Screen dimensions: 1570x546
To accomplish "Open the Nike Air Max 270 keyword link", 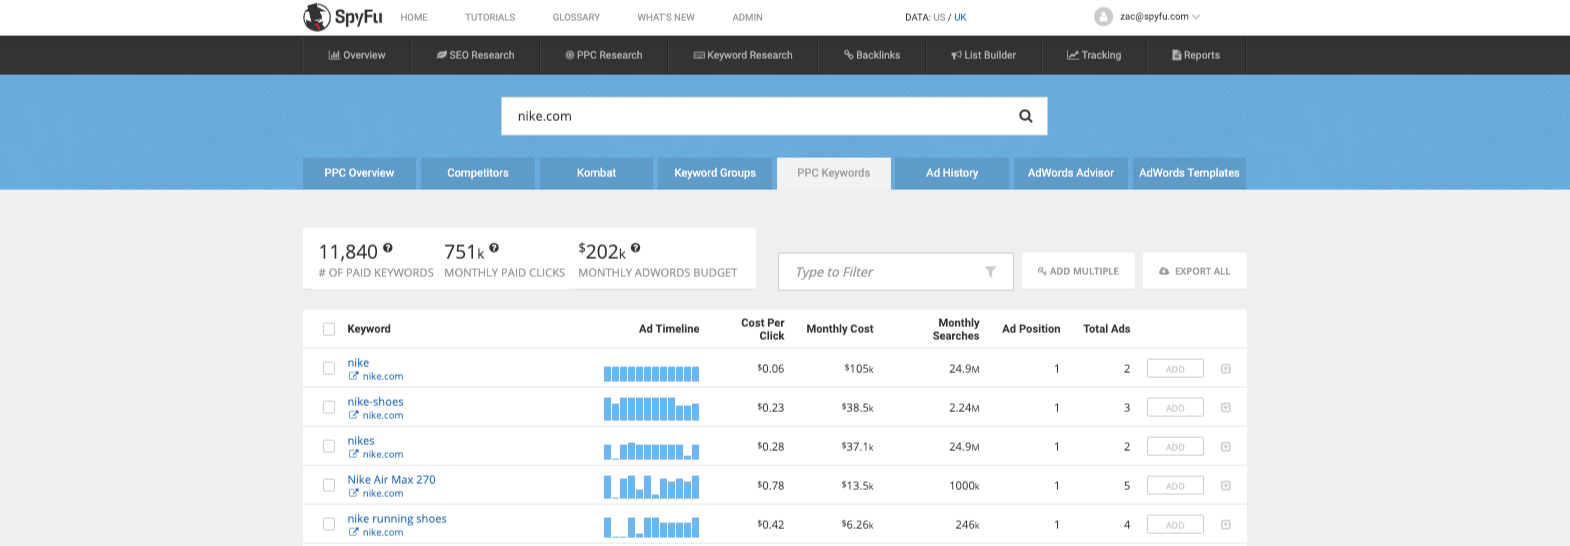I will [392, 480].
